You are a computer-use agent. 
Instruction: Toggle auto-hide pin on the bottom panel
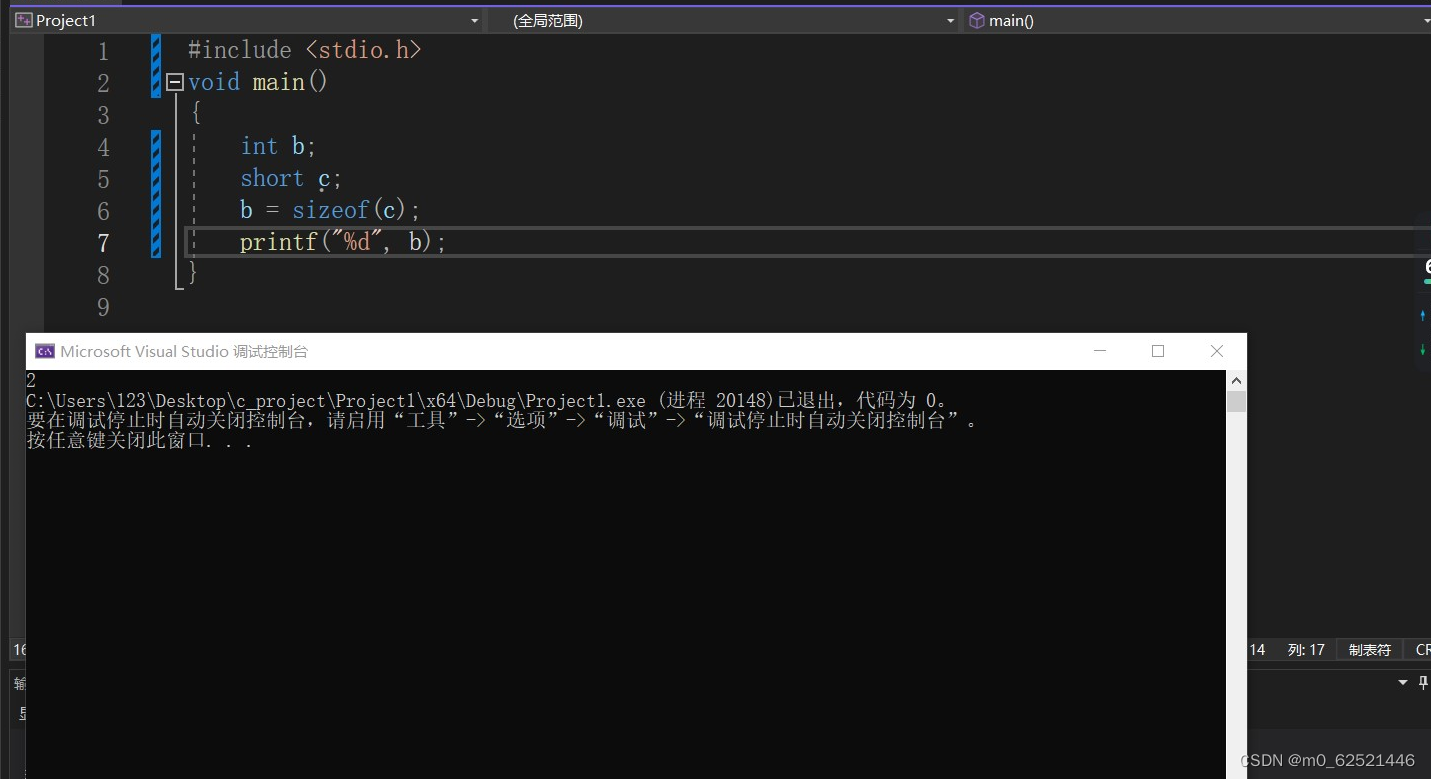click(1423, 682)
